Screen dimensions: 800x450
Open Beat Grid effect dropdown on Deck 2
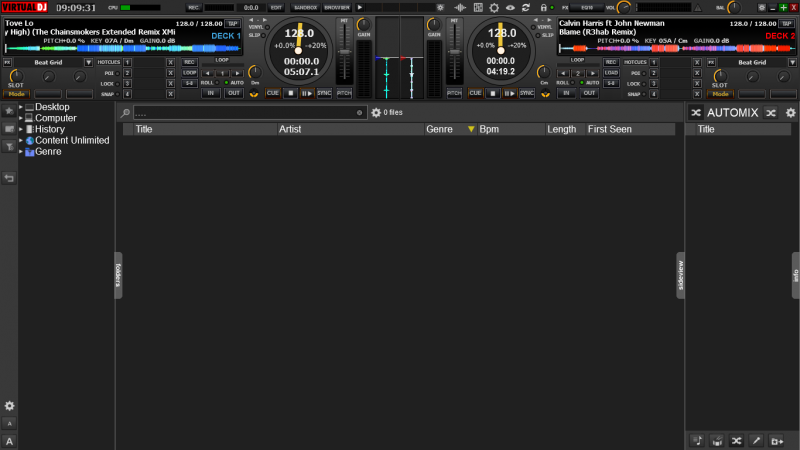pos(792,62)
